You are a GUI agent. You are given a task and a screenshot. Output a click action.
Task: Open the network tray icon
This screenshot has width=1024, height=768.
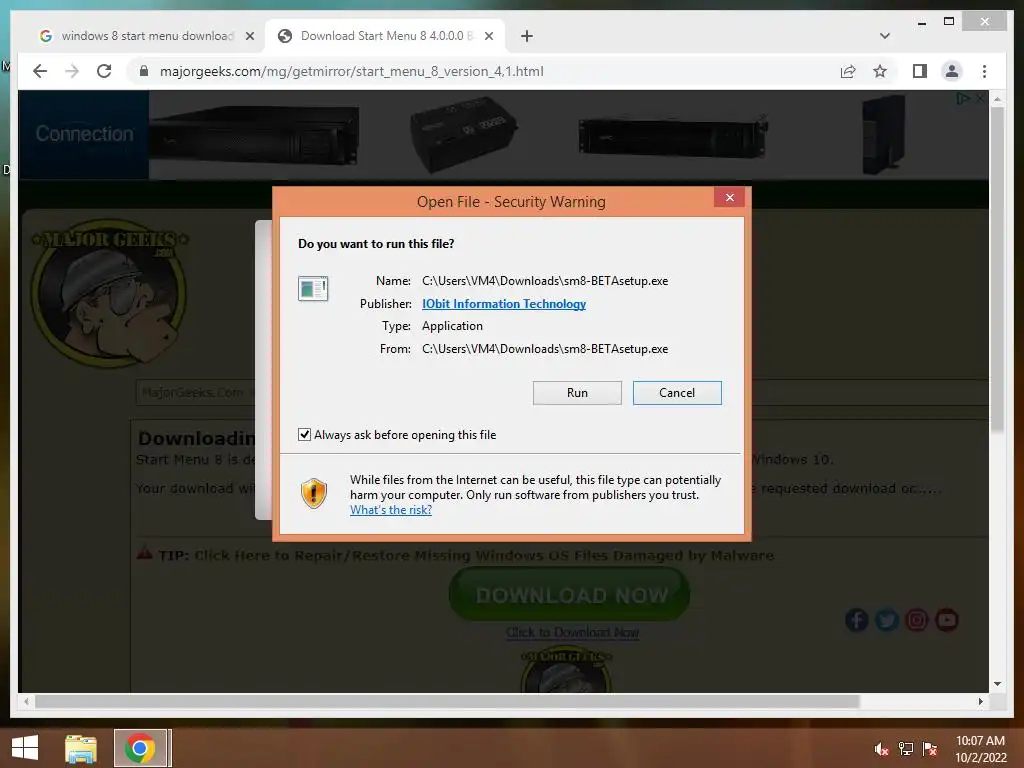pyautogui.click(x=906, y=749)
